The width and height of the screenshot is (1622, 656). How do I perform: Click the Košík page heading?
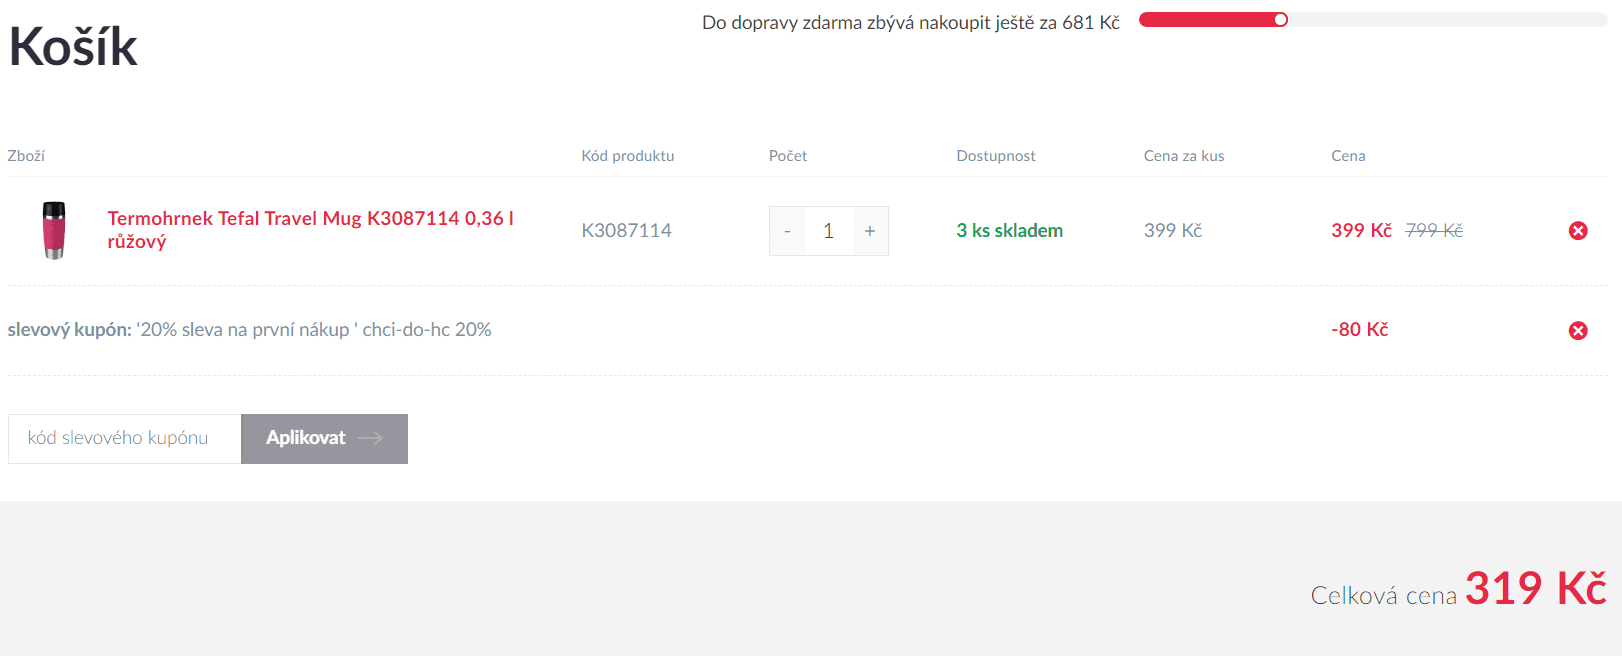tap(73, 47)
